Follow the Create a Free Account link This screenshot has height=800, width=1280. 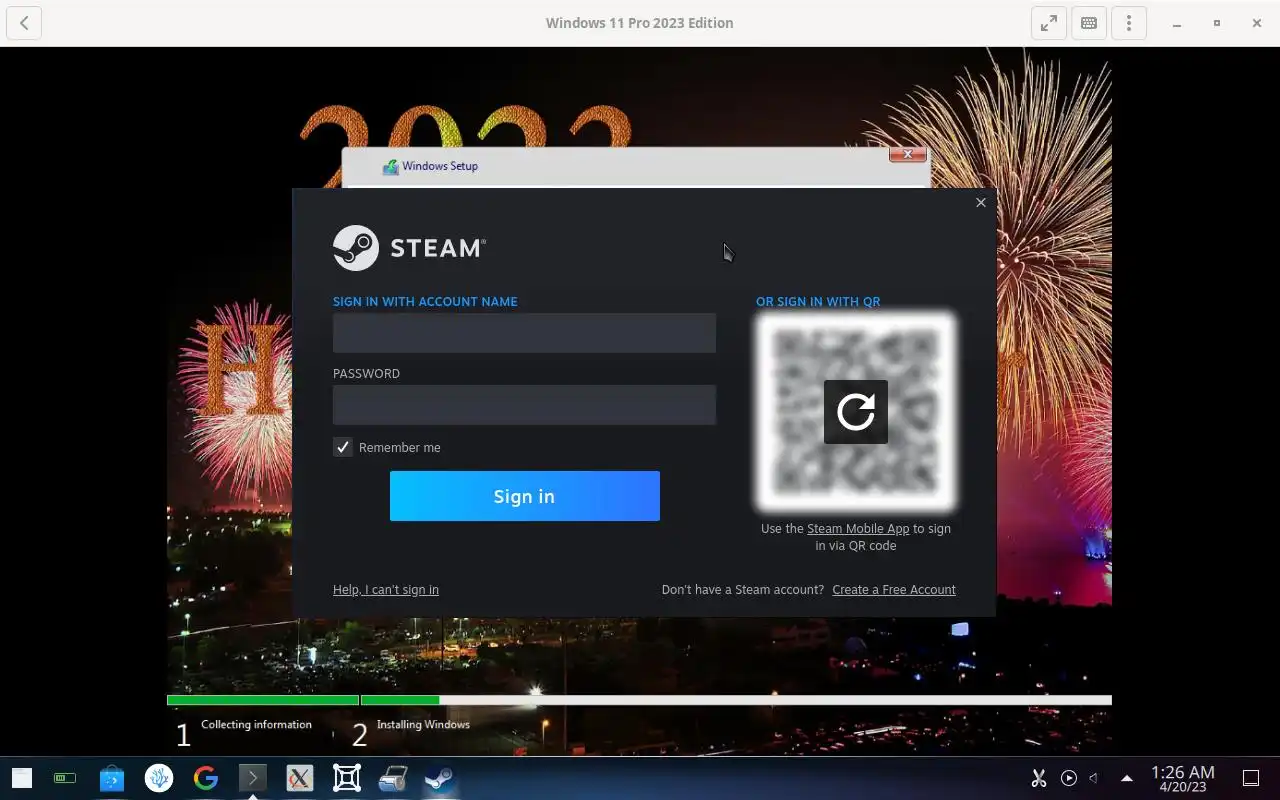click(x=894, y=589)
